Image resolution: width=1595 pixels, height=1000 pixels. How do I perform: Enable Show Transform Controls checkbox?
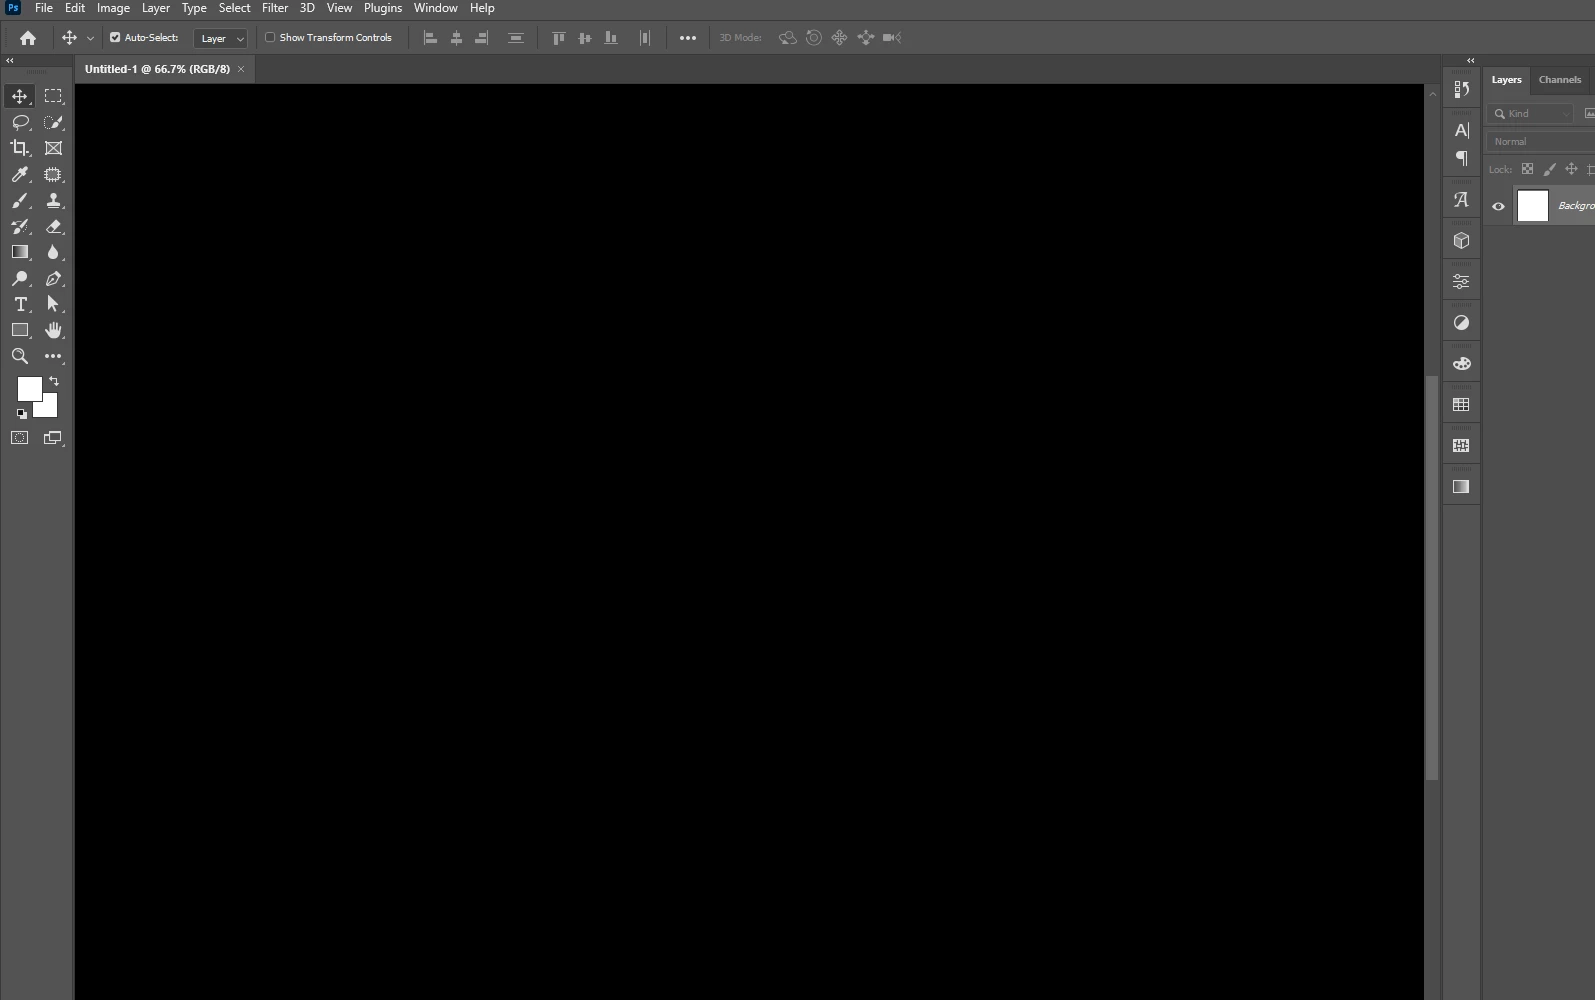pyautogui.click(x=270, y=38)
